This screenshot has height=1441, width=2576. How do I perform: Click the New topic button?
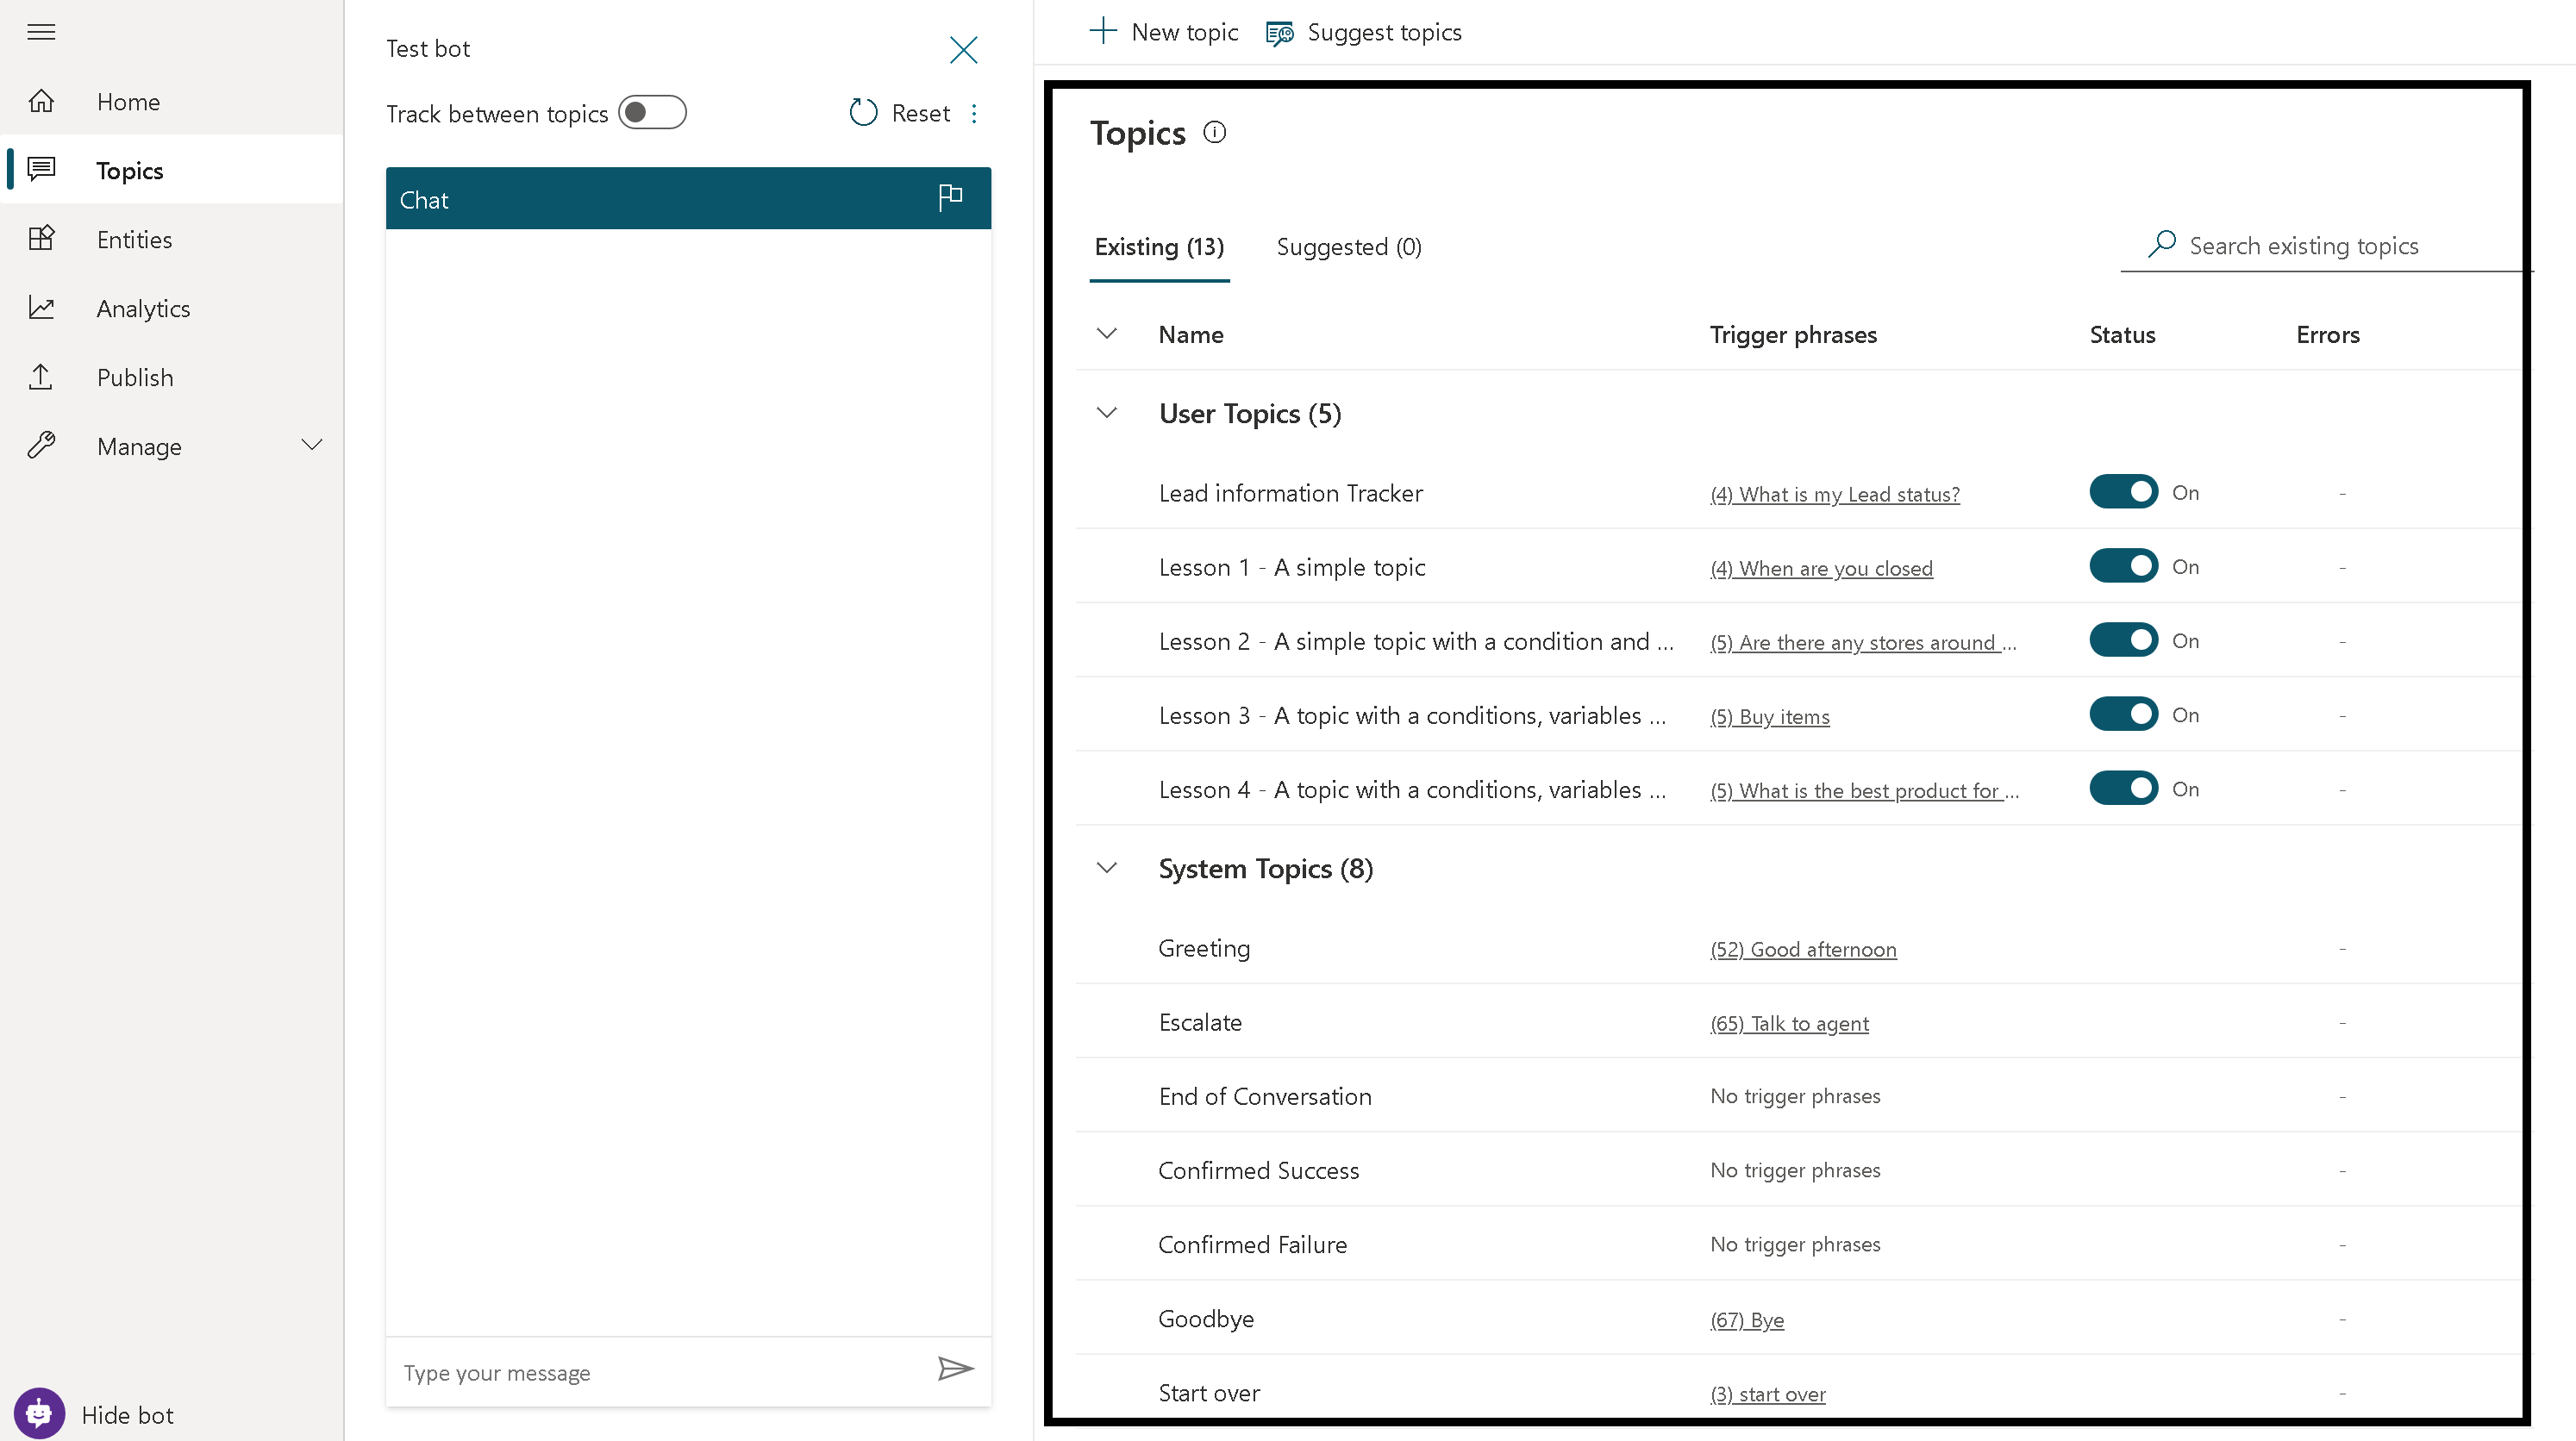[x=1164, y=32]
